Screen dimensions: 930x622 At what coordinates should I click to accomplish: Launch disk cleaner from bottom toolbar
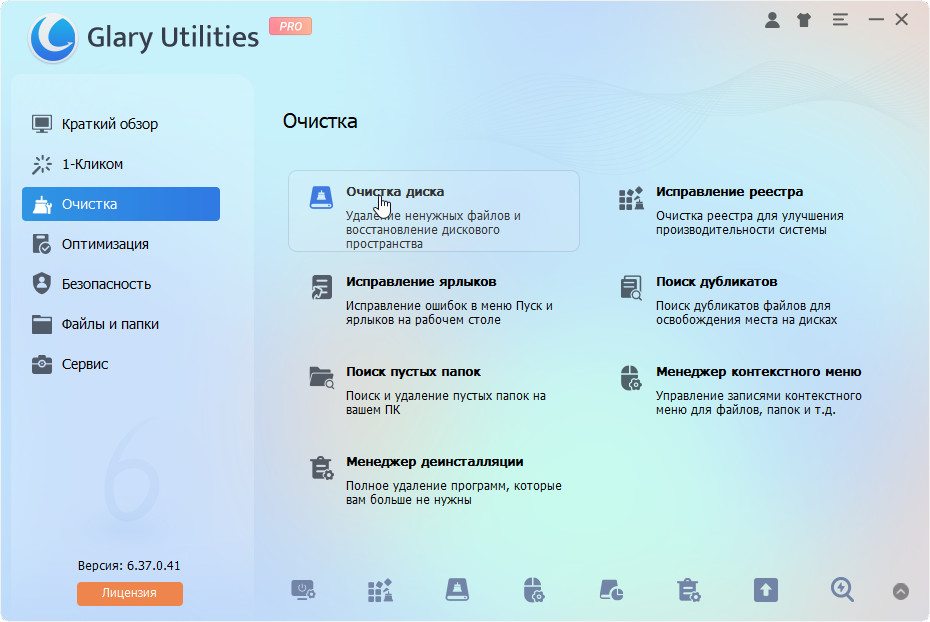[457, 590]
